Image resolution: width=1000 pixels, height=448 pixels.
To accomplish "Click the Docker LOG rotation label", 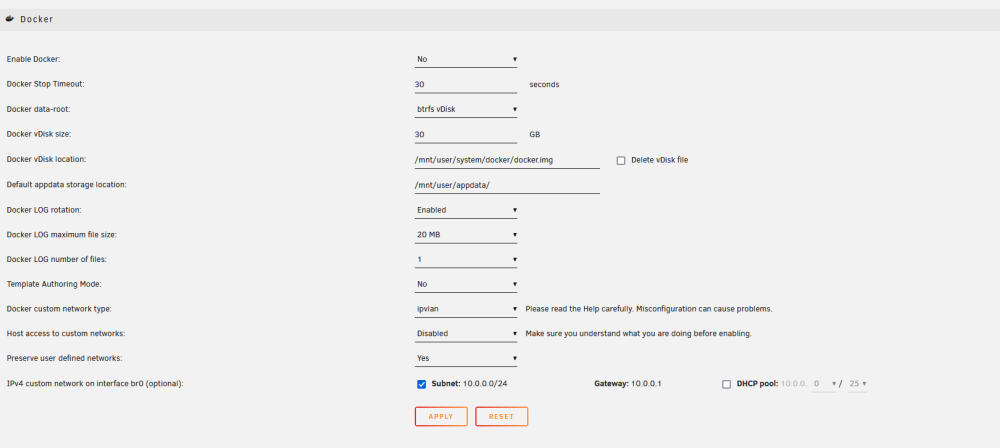I will click(x=44, y=210).
